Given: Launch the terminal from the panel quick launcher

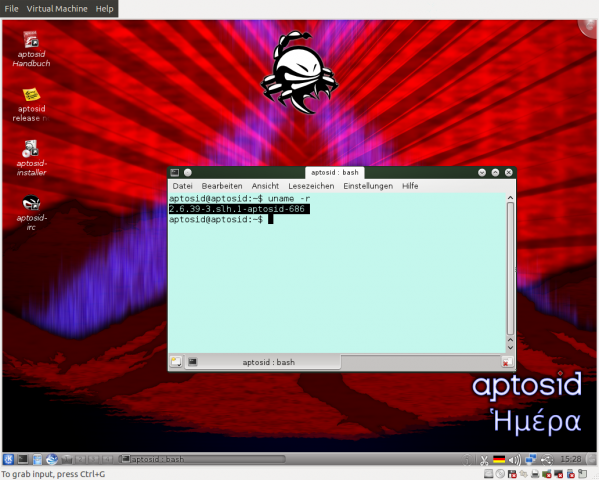Looking at the screenshot, I should click(23, 459).
